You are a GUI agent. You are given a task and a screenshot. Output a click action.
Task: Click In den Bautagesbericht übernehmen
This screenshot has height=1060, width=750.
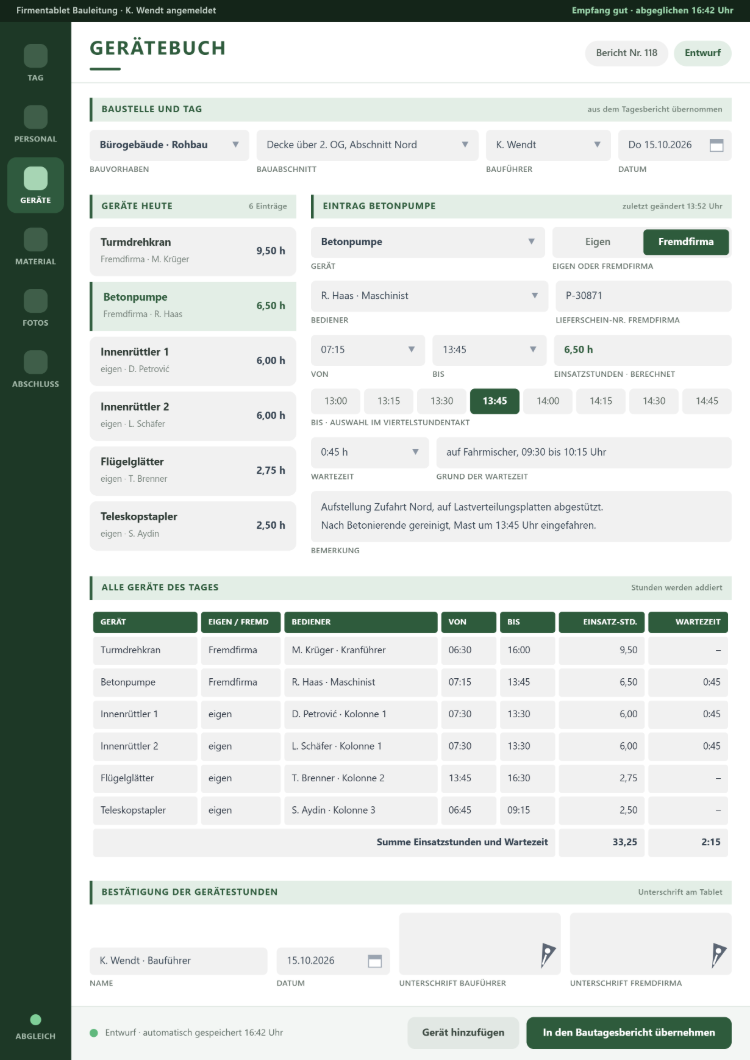[x=629, y=1033]
